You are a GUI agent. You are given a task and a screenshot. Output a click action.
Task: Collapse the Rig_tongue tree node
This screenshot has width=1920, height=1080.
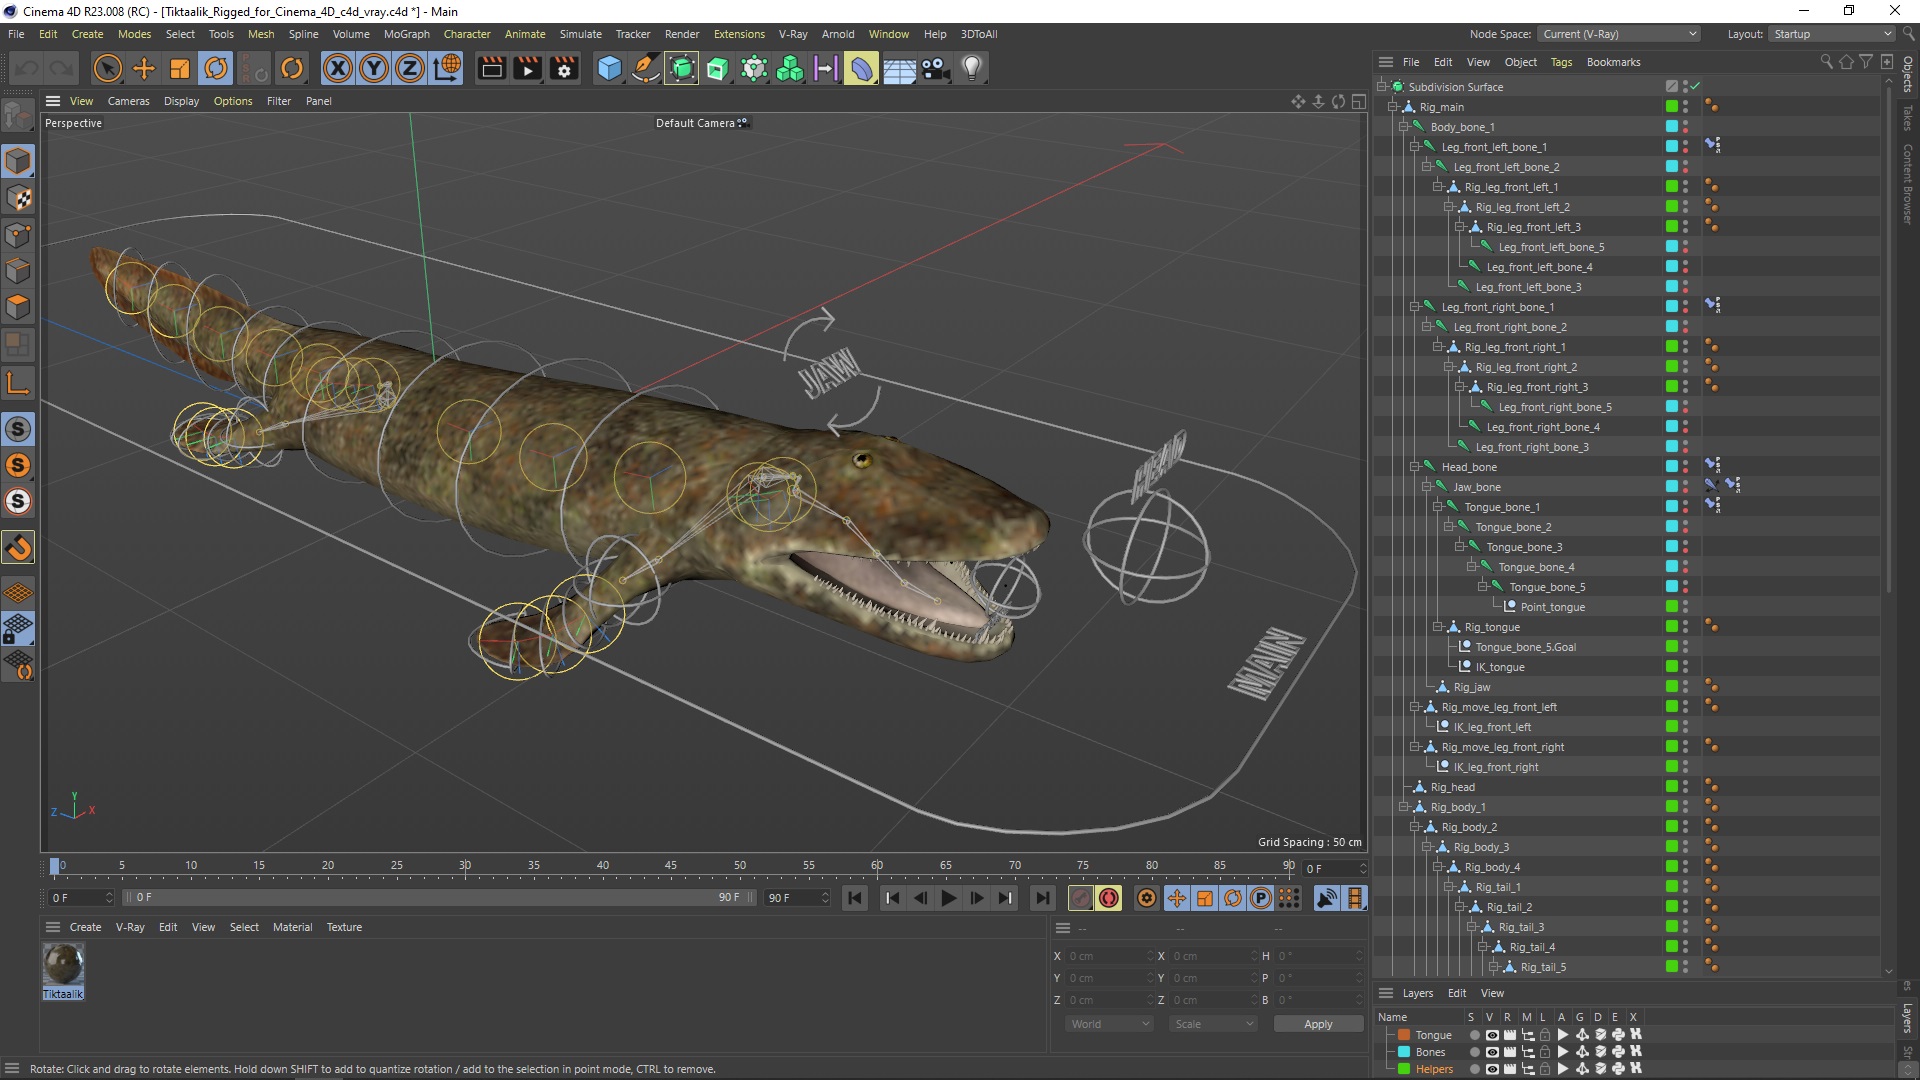click(x=1438, y=627)
